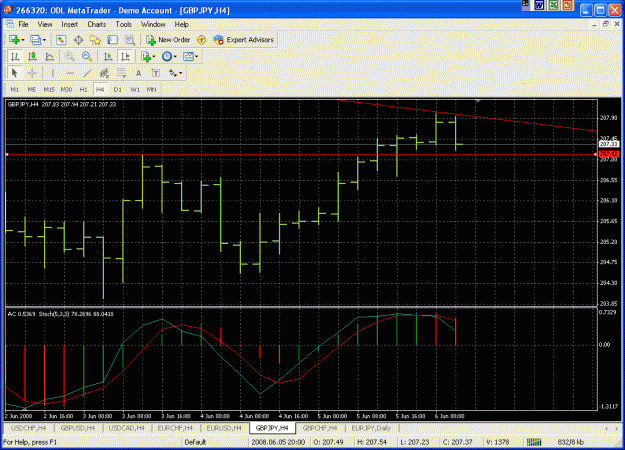Switch to the H1 timeframe
The width and height of the screenshot is (625, 450).
[x=83, y=90]
